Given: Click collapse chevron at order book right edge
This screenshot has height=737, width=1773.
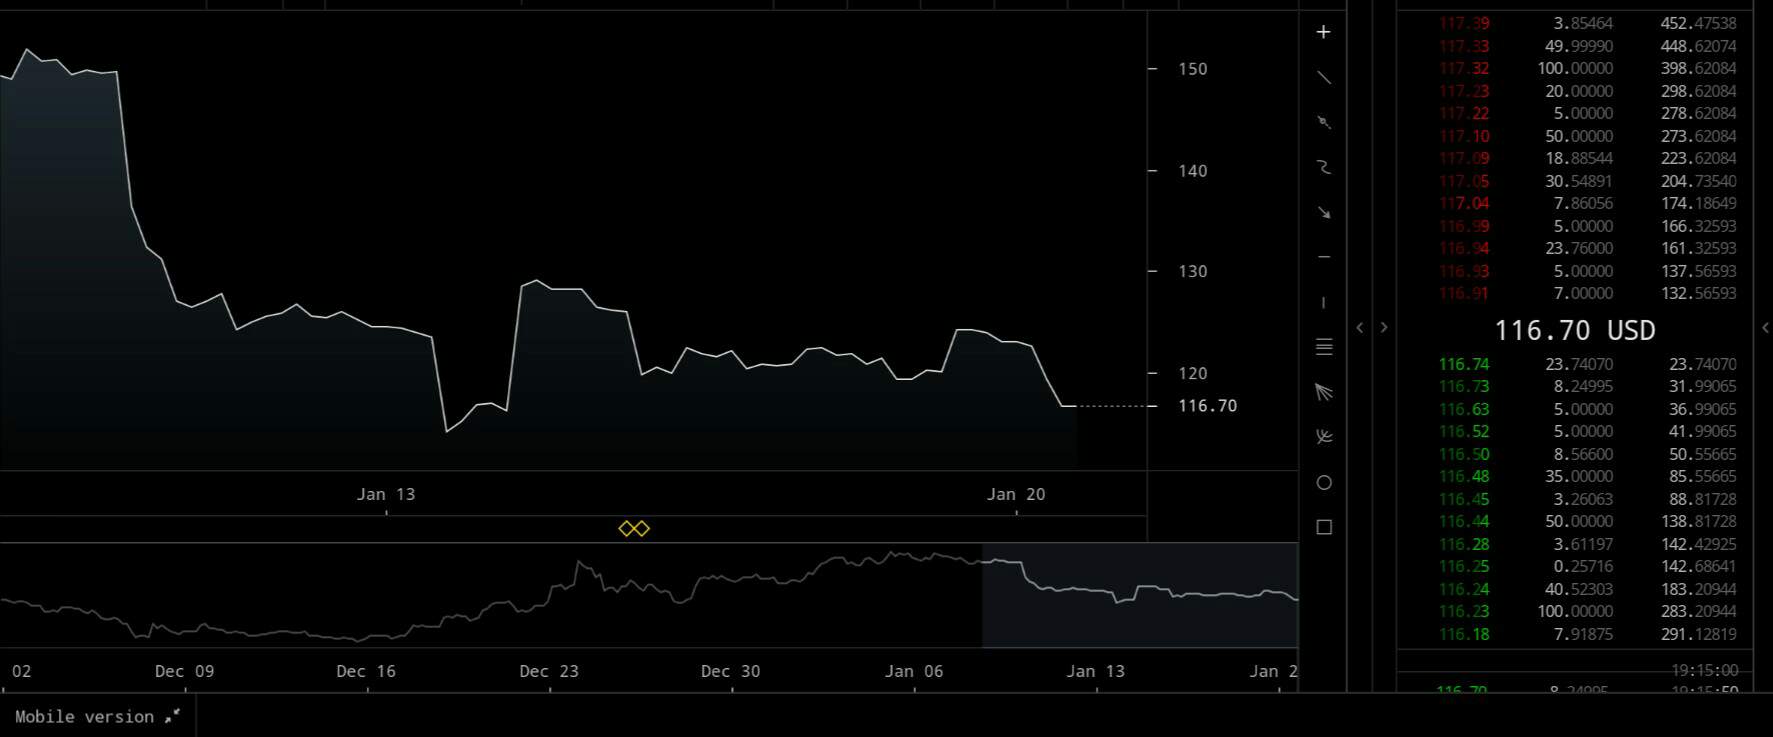Looking at the screenshot, I should [x=1765, y=327].
